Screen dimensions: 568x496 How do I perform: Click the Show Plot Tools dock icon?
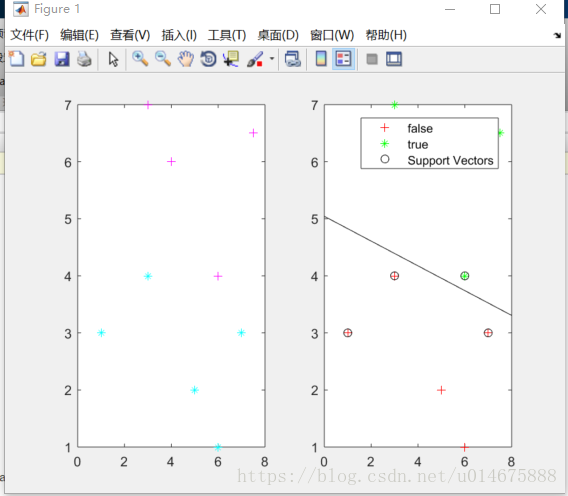[394, 59]
